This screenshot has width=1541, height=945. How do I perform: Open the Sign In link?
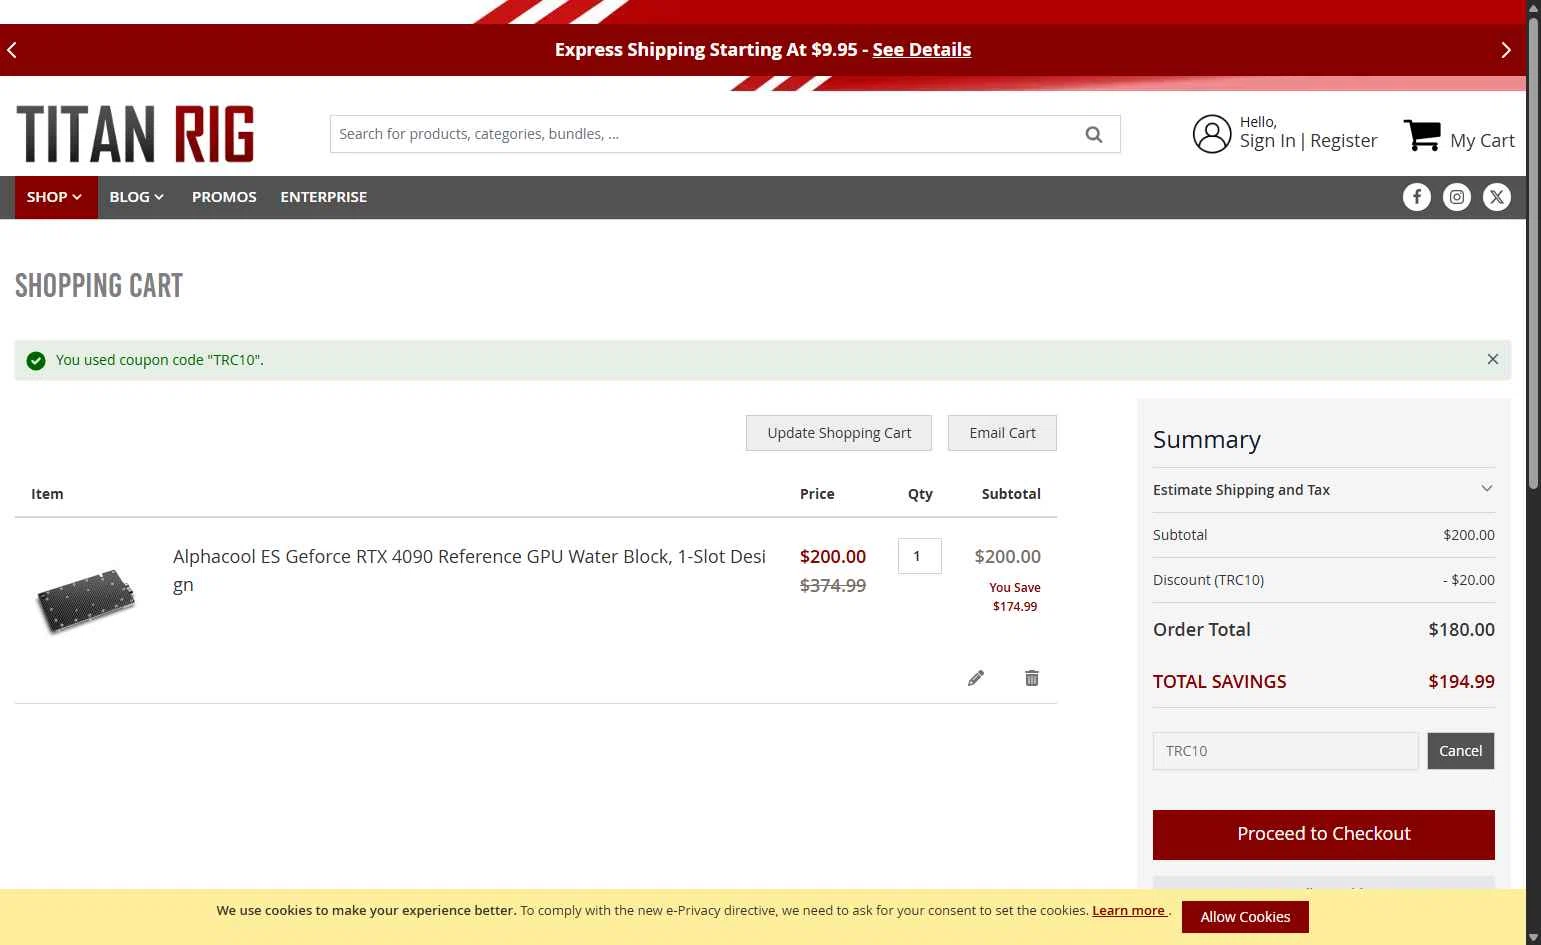coord(1267,141)
